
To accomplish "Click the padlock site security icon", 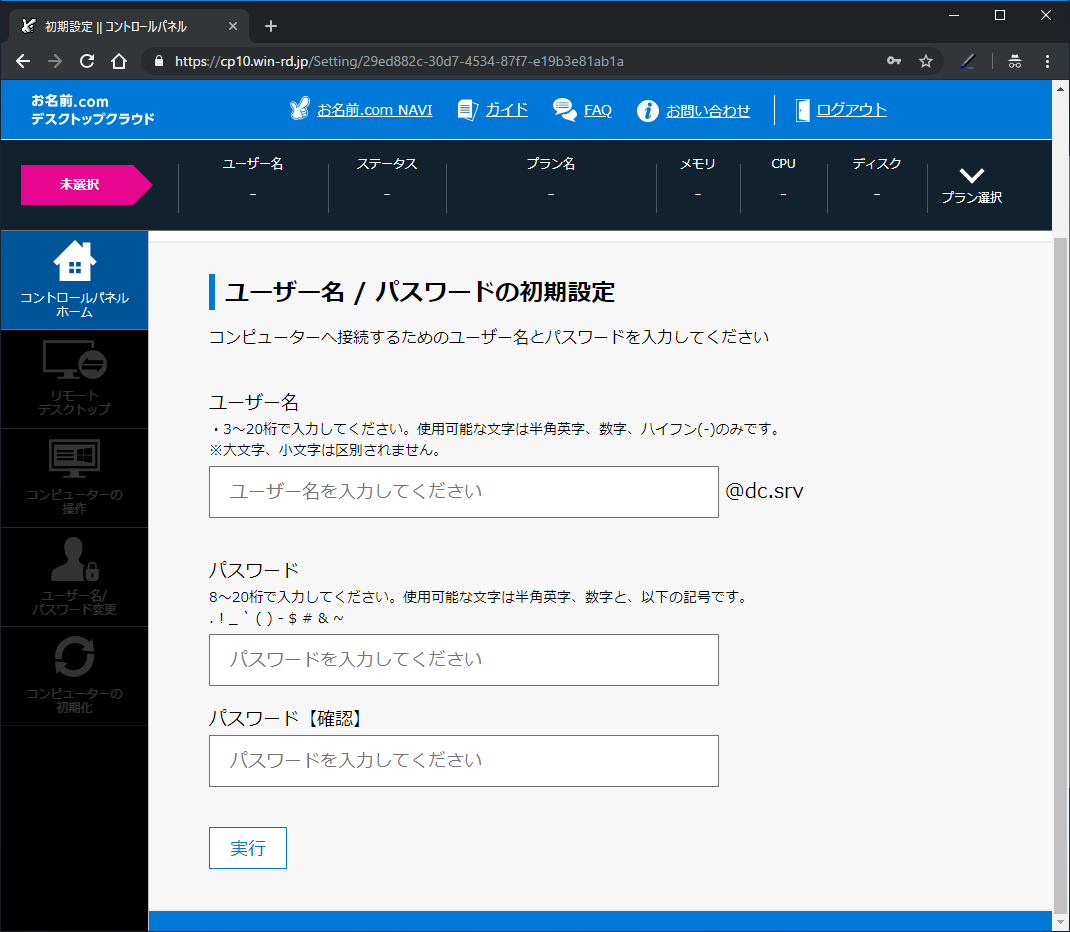I will [159, 61].
